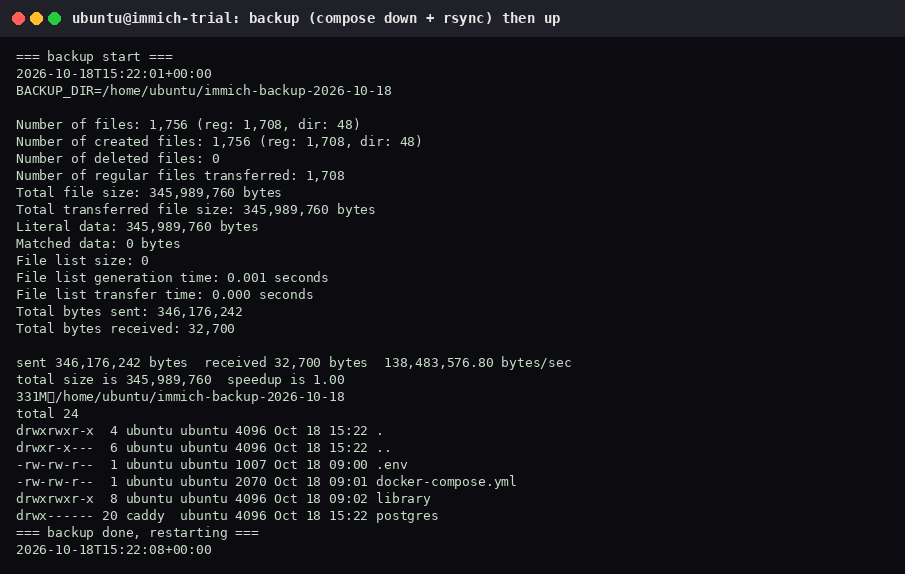The image size is (905, 574).
Task: Click the '.env' file name in listing
Action: point(392,465)
